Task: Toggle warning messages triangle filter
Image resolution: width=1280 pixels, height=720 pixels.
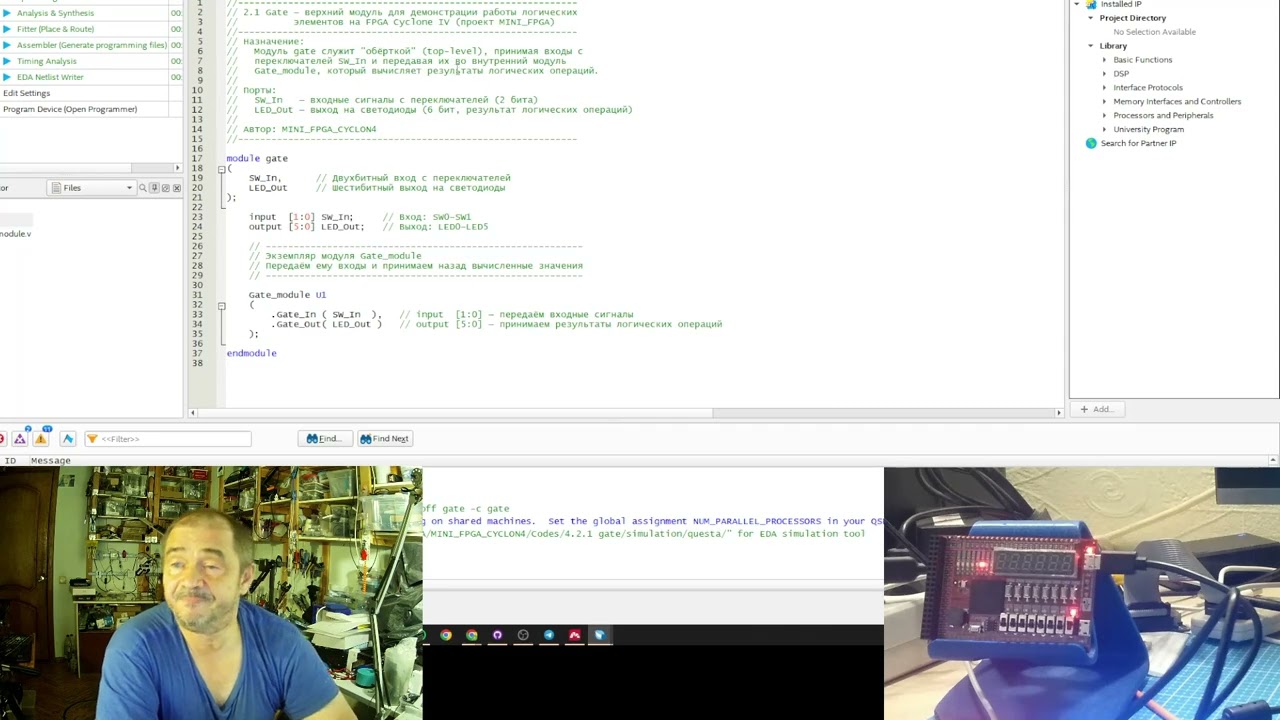Action: 41,439
